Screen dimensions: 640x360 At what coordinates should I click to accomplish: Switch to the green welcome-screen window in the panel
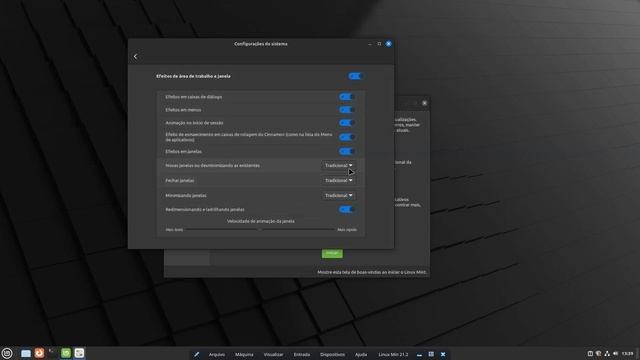tap(66, 353)
